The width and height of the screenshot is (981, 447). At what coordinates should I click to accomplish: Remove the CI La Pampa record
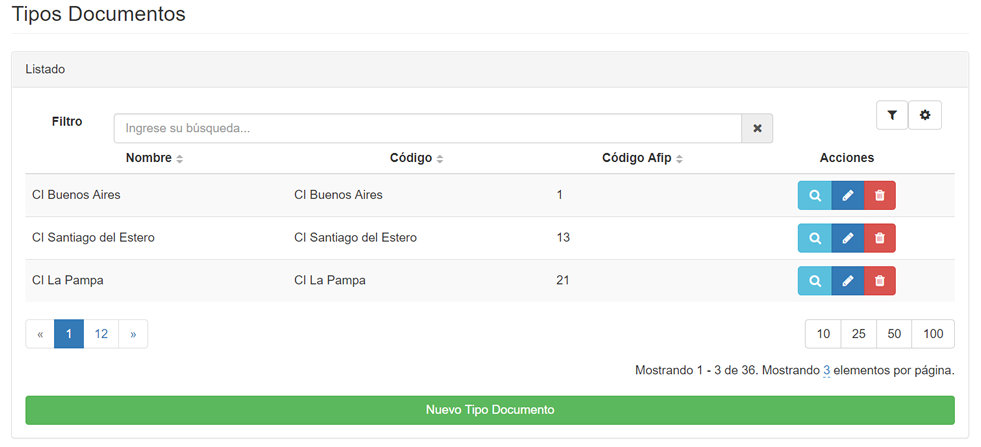(880, 280)
